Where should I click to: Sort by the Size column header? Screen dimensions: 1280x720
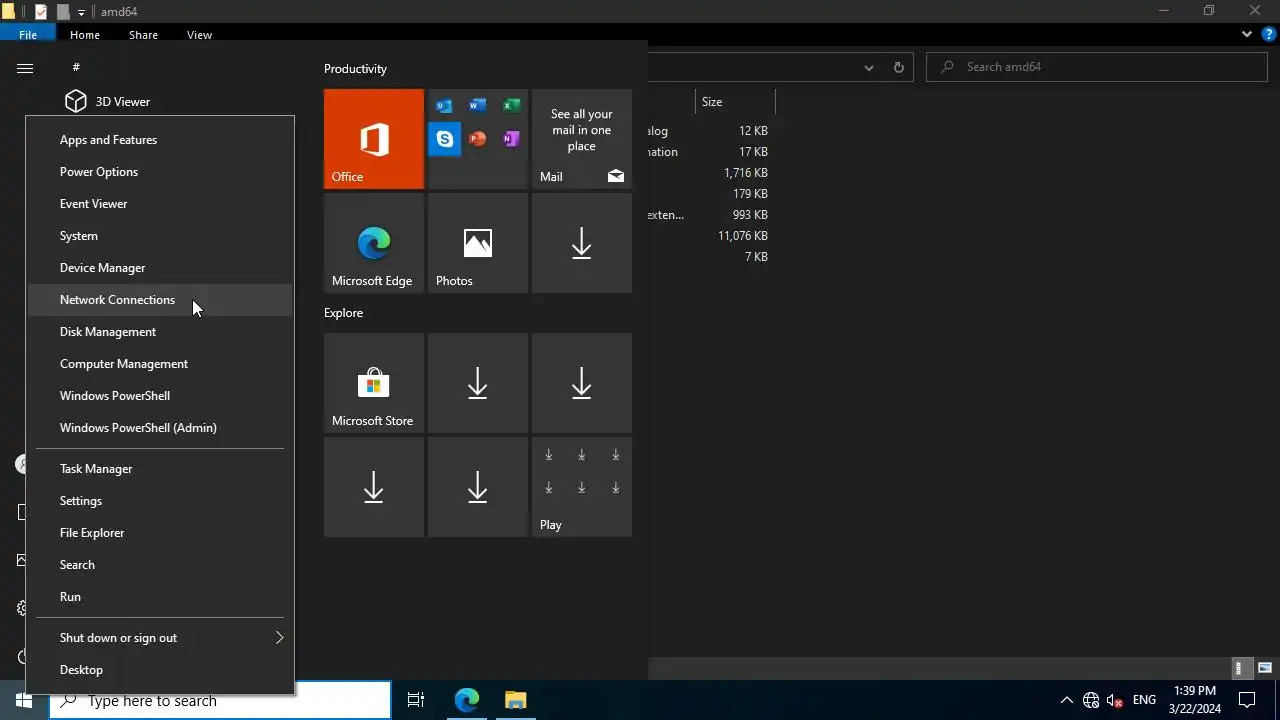pyautogui.click(x=735, y=102)
